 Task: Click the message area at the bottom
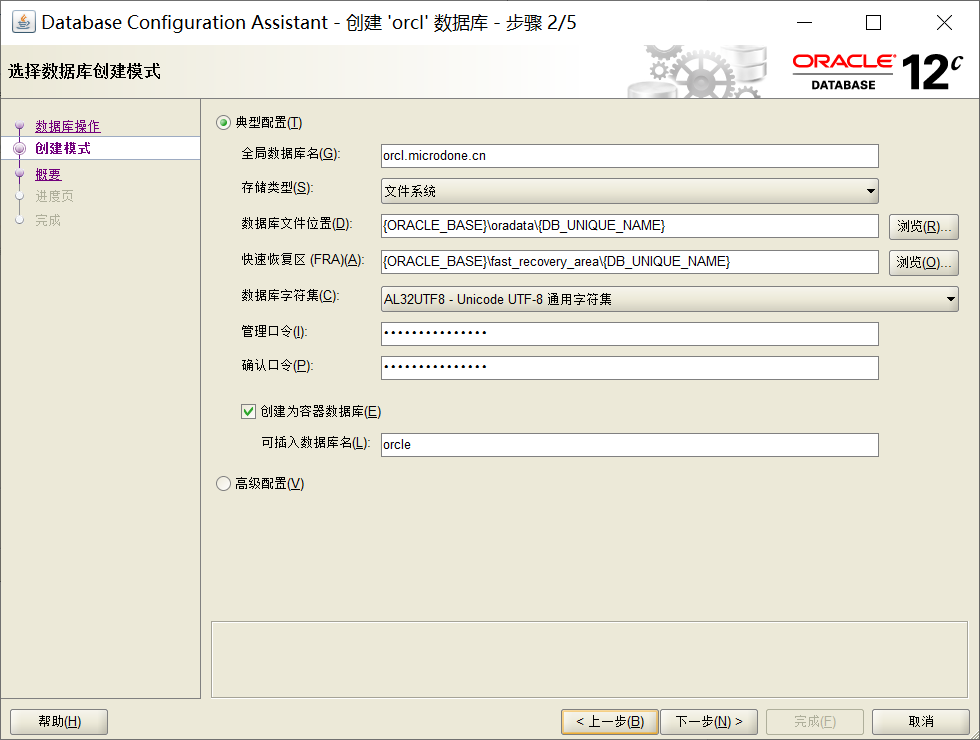tap(589, 659)
